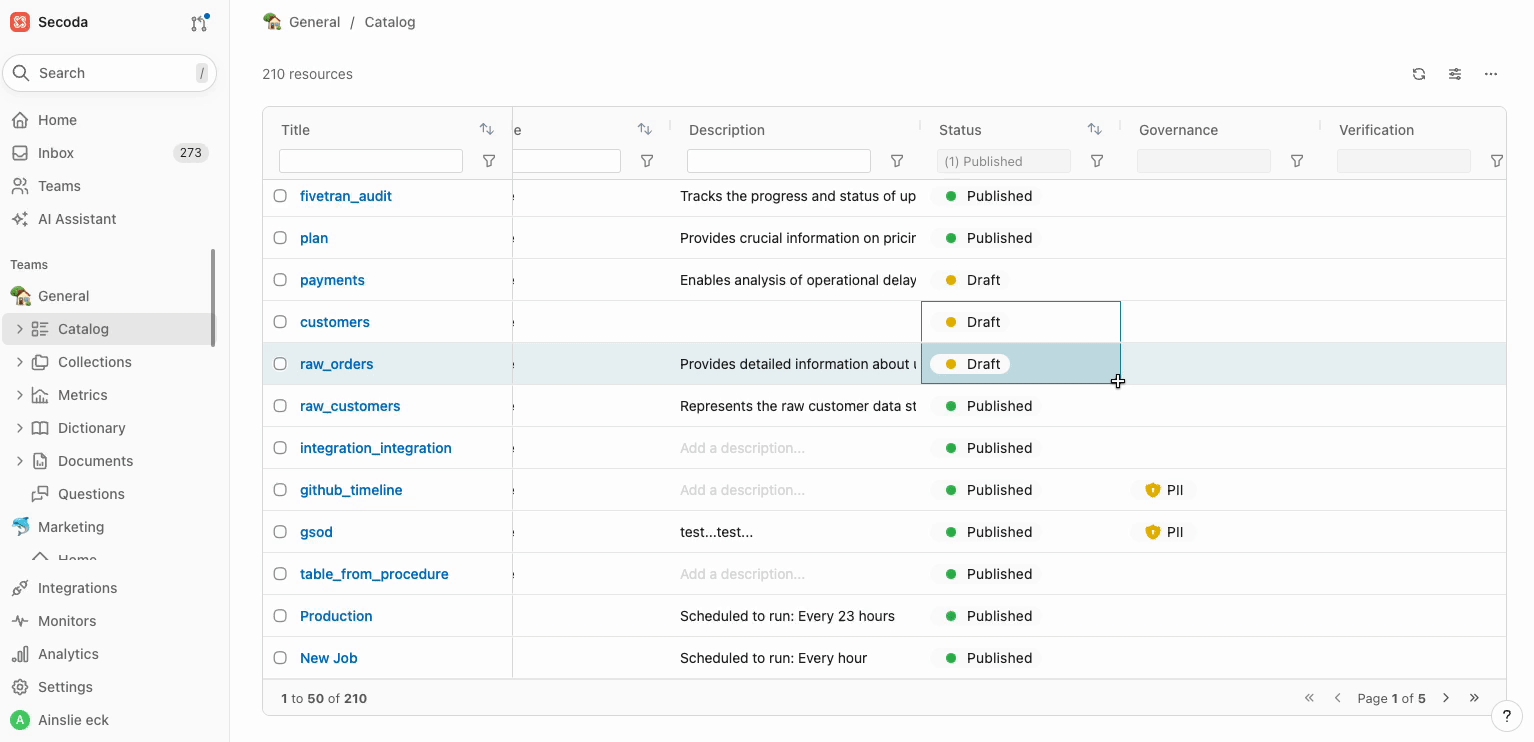Click the Description column filter funnel icon
The width and height of the screenshot is (1534, 742).
pyautogui.click(x=897, y=161)
